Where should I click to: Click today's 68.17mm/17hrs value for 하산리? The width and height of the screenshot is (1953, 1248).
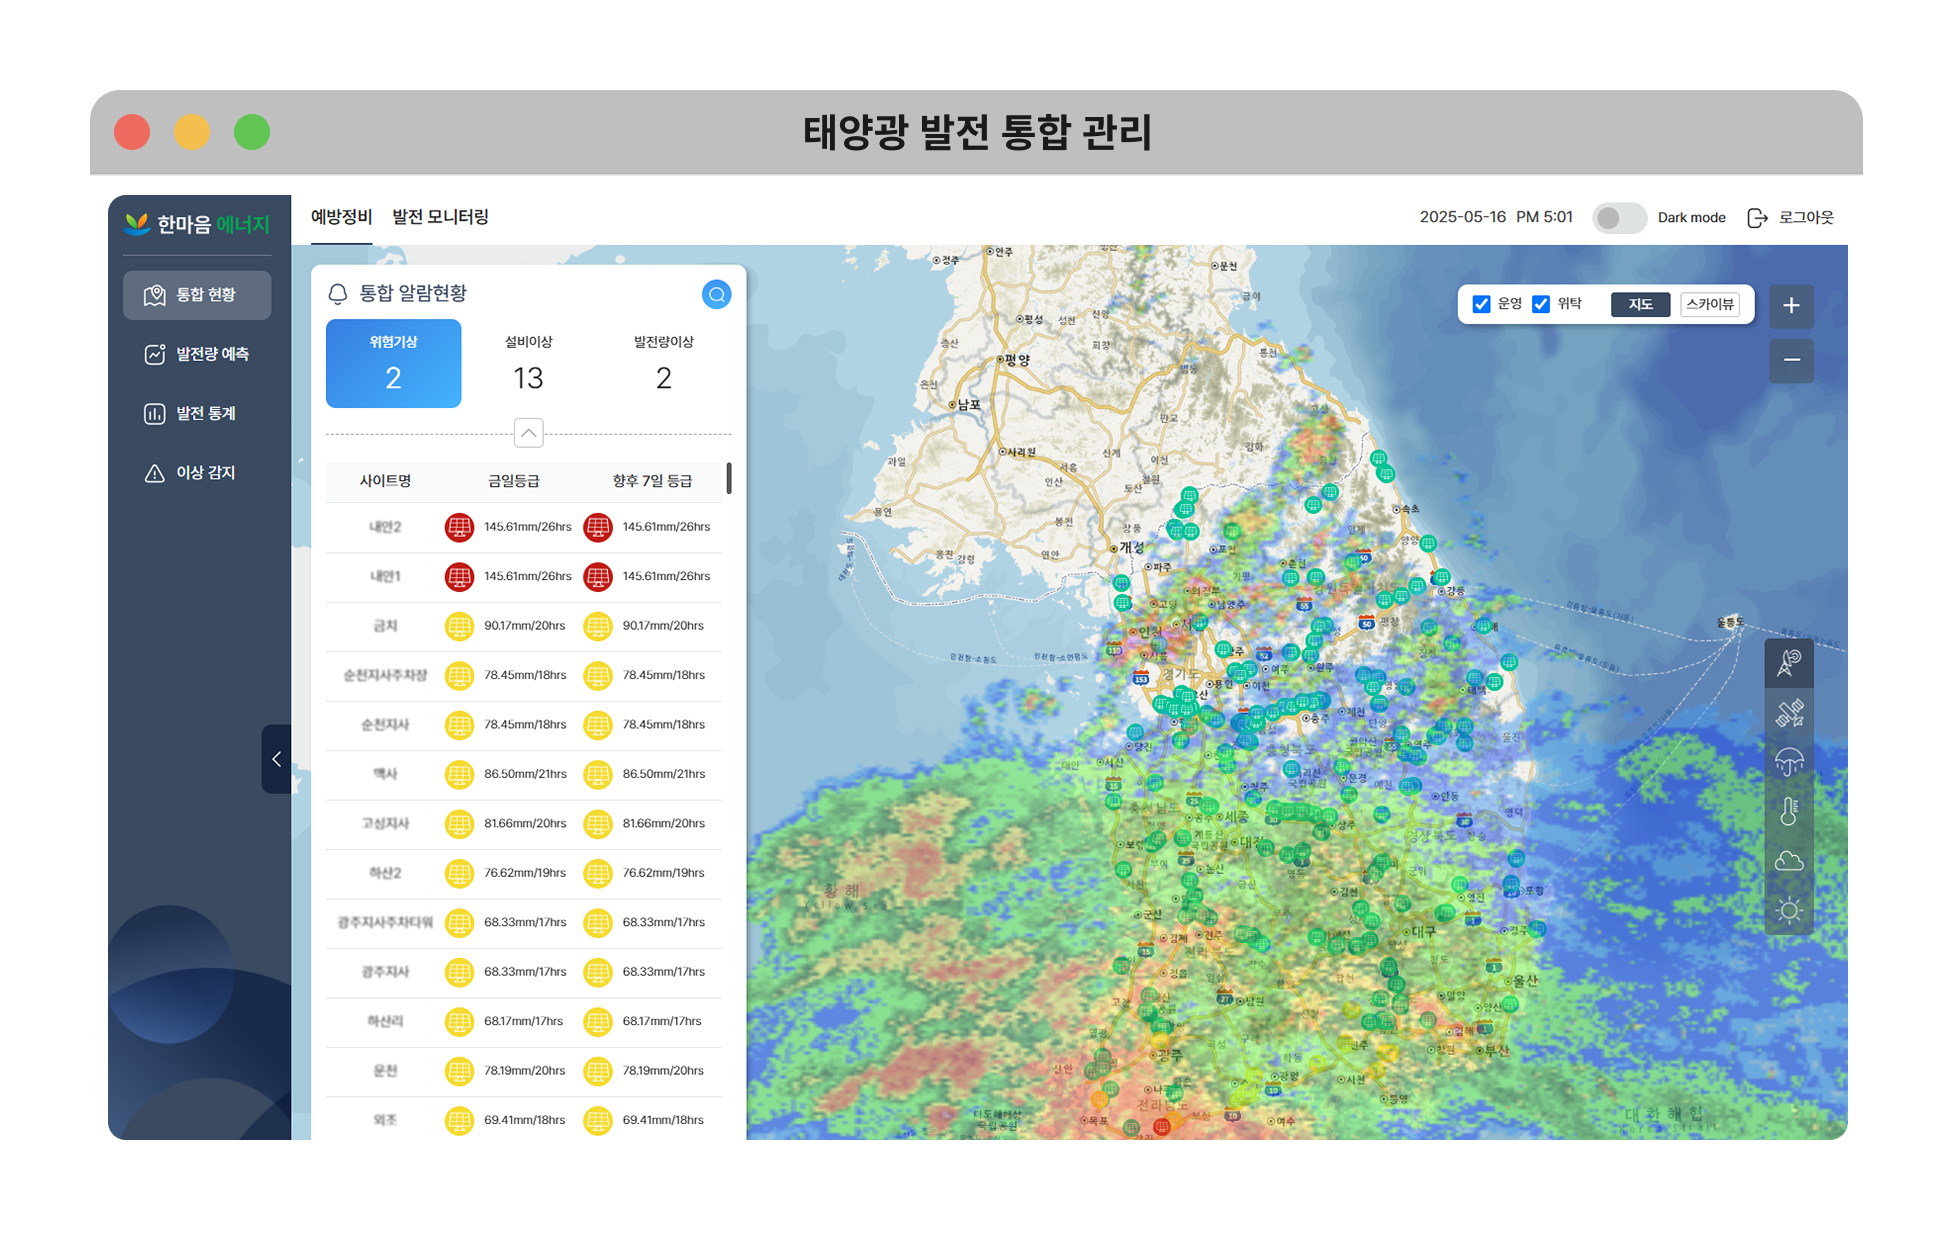pos(523,1021)
